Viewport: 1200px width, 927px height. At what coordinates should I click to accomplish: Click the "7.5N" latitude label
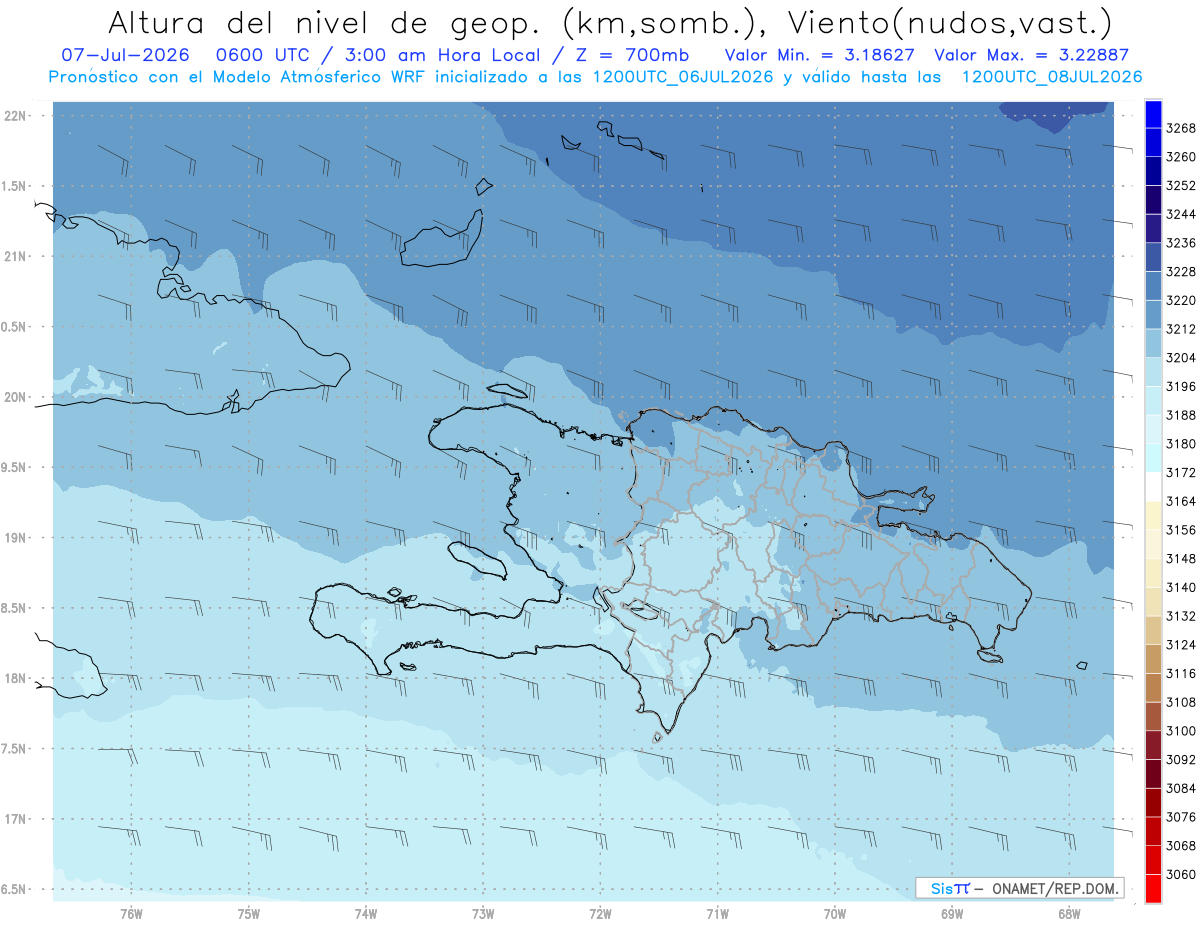tap(13, 749)
